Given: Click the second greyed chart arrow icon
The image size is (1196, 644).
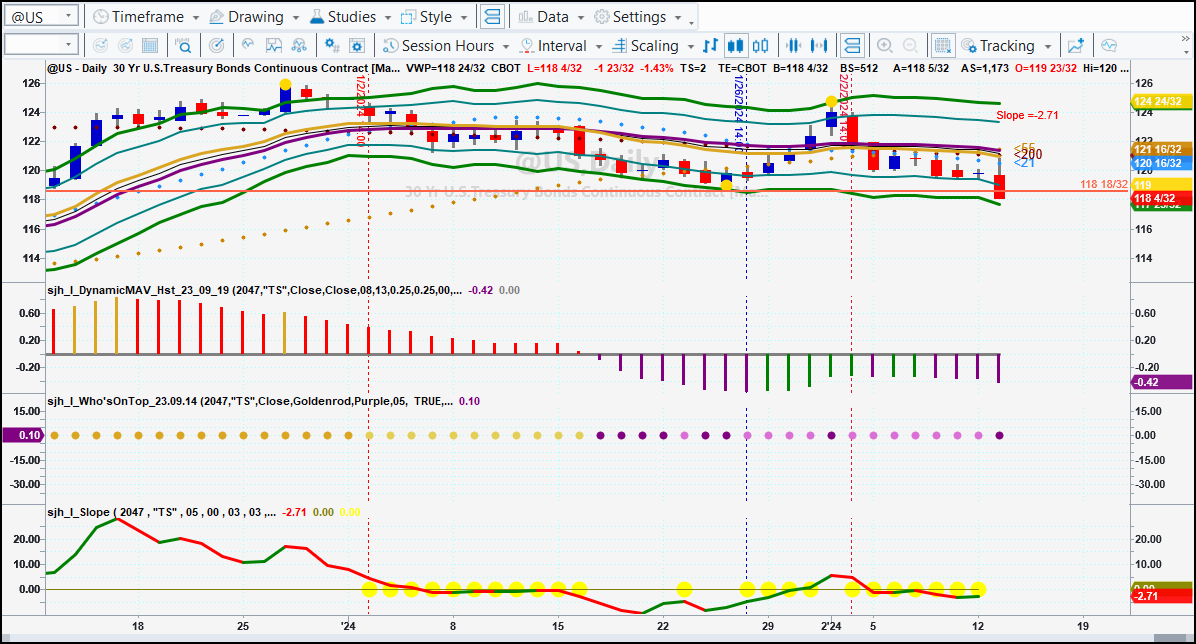Looking at the screenshot, I should pos(125,46).
